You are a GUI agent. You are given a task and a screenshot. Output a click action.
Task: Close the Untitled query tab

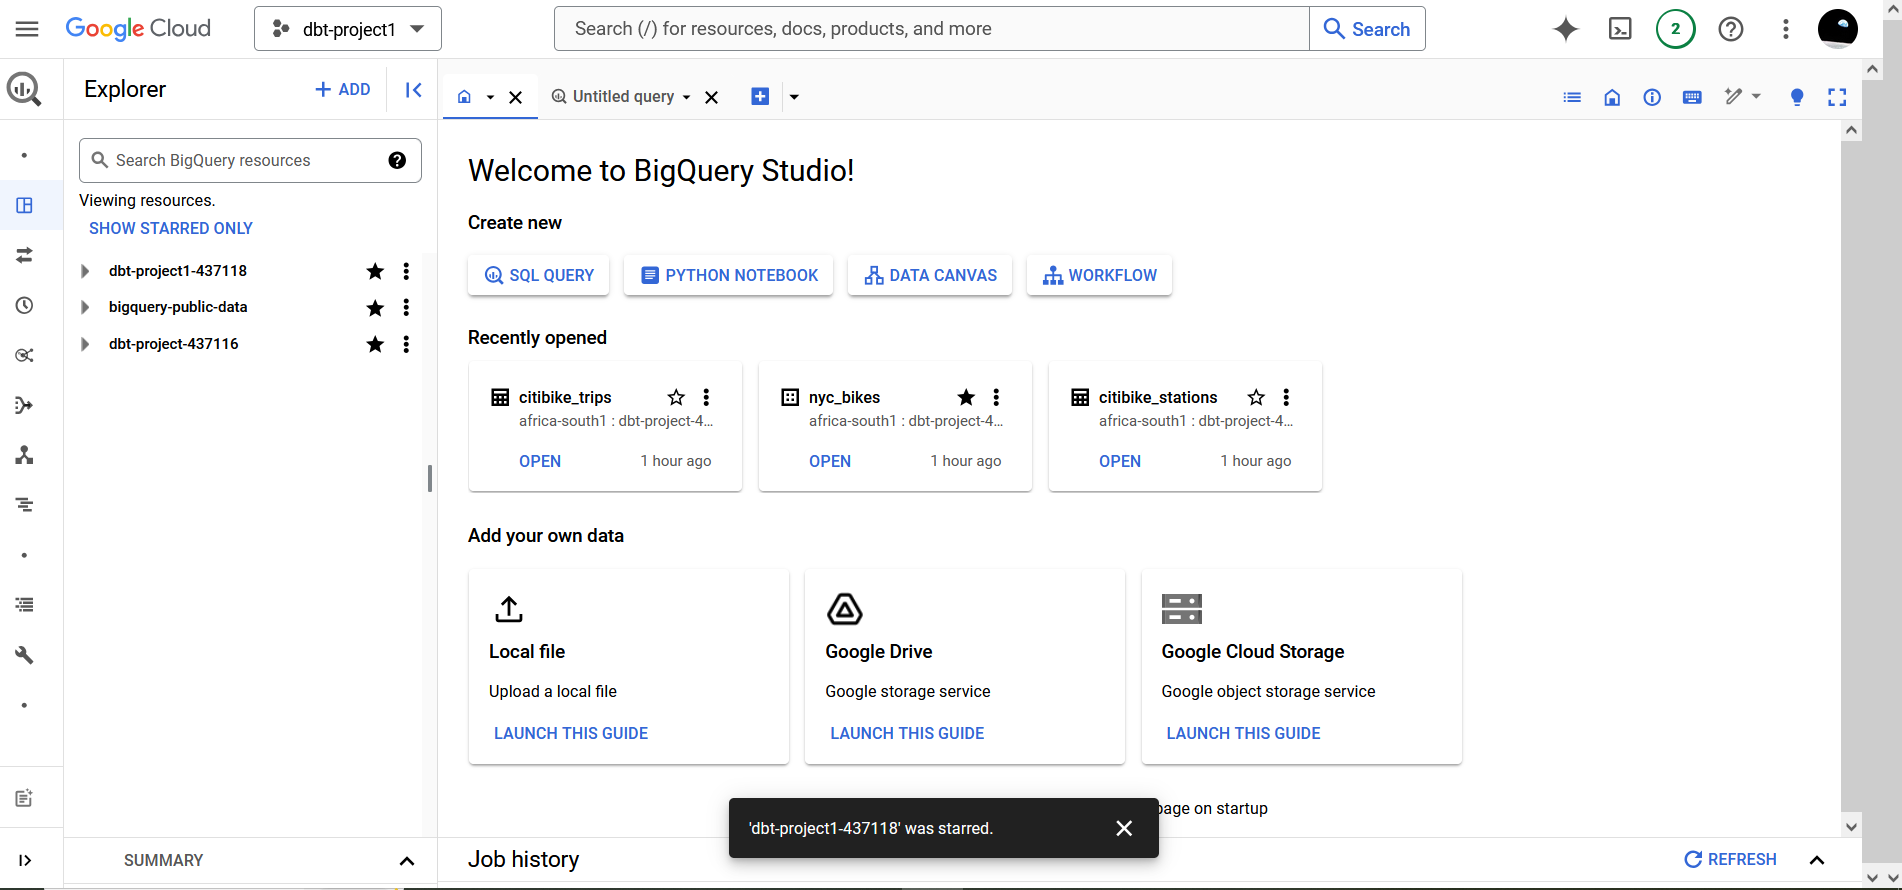pos(712,97)
